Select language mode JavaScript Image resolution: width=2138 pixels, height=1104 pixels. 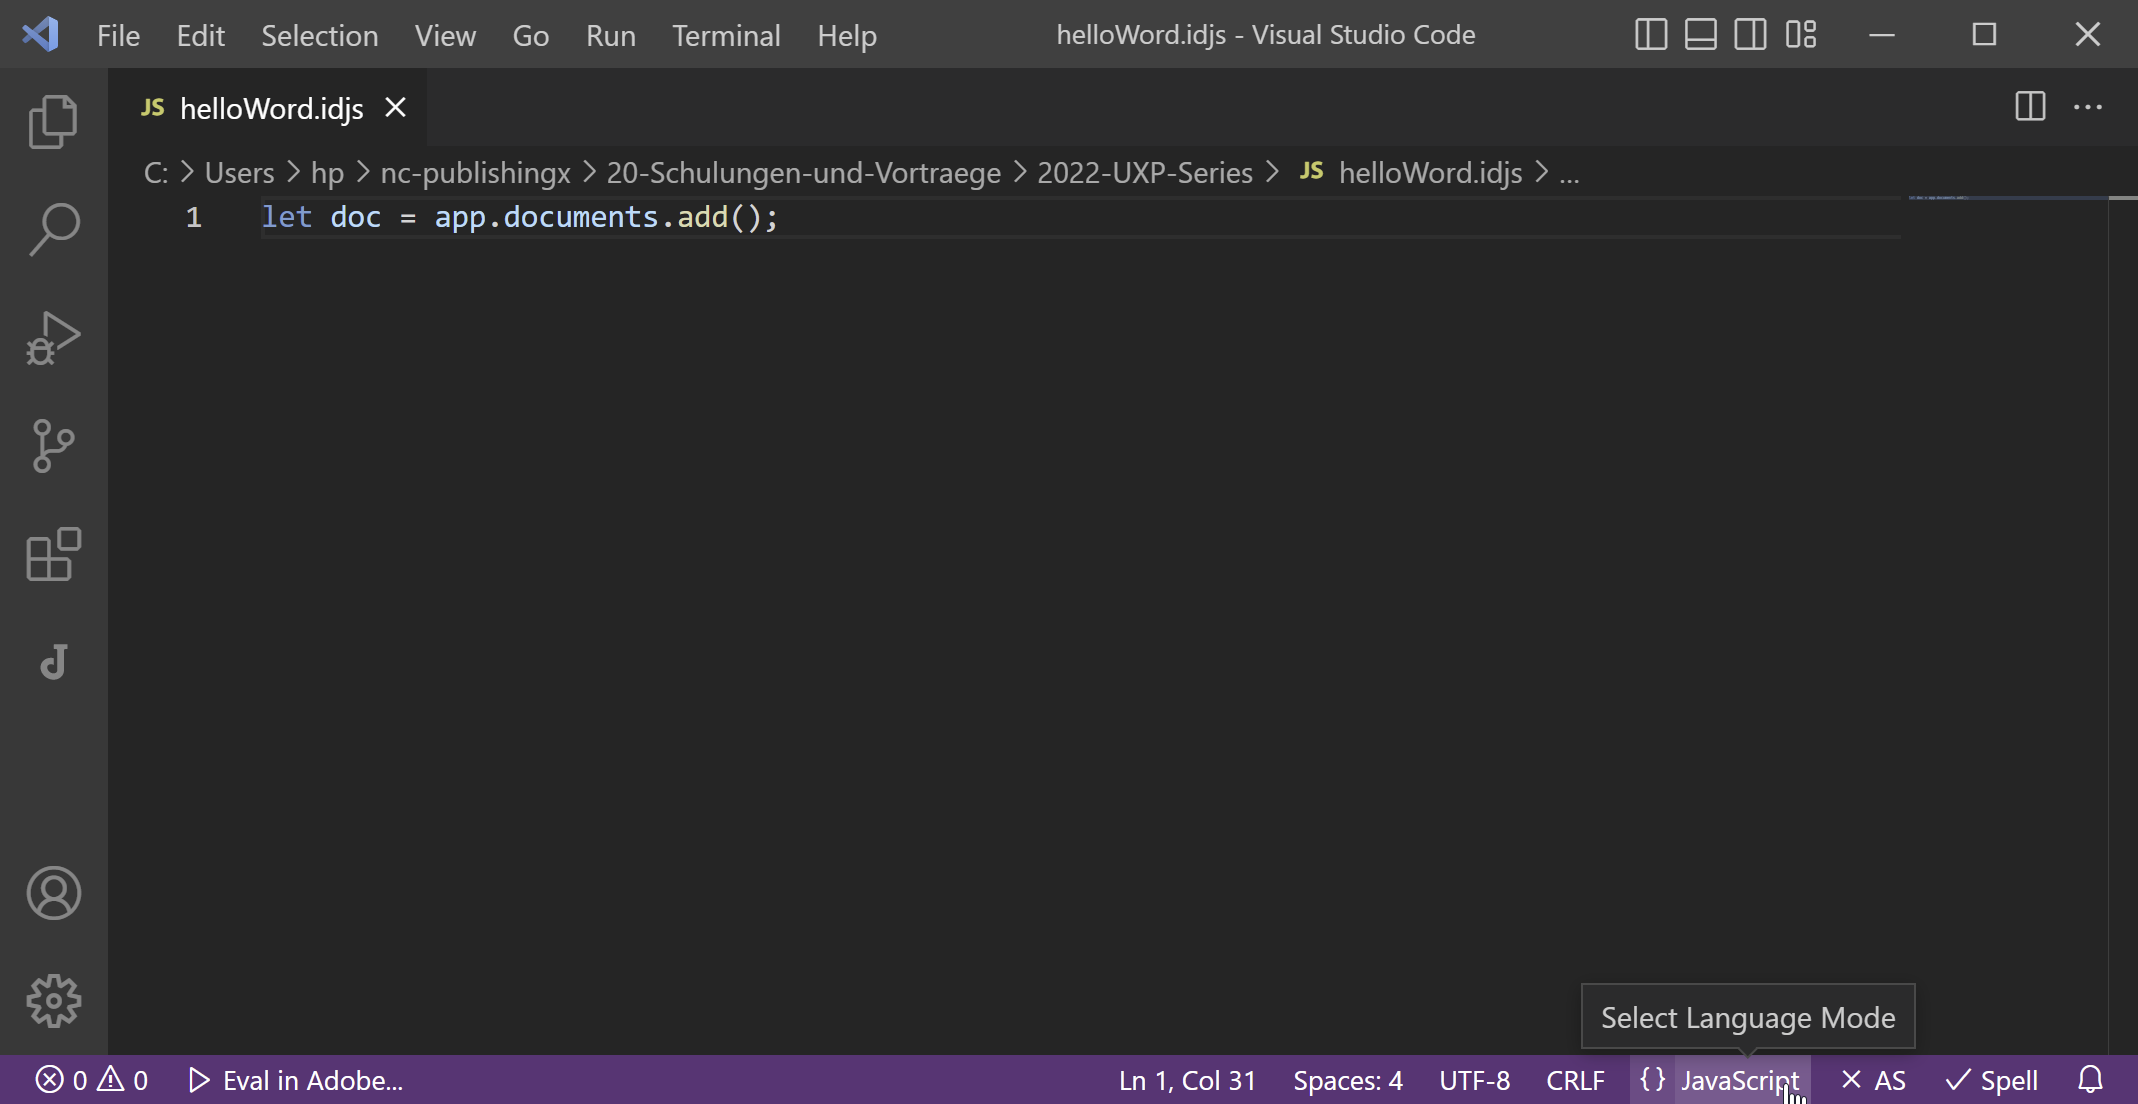pyautogui.click(x=1740, y=1080)
